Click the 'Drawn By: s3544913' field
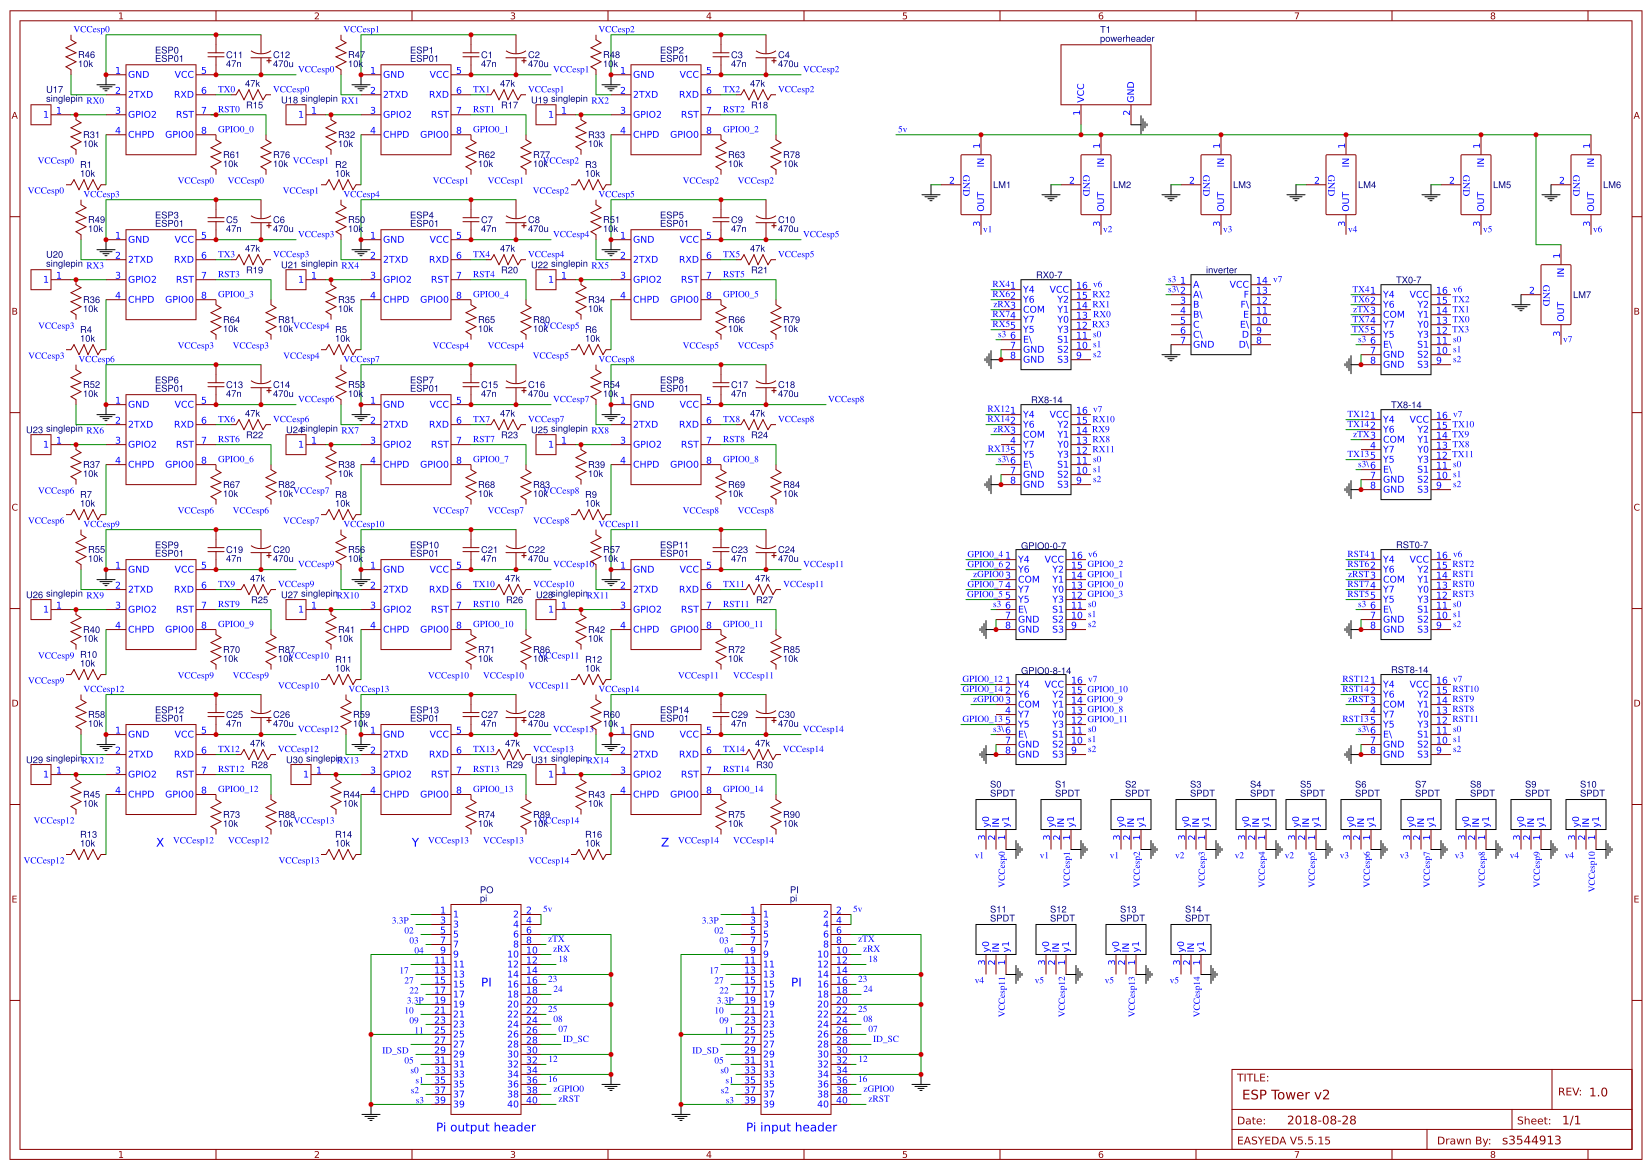The width and height of the screenshot is (1652, 1170). click(x=1499, y=1140)
